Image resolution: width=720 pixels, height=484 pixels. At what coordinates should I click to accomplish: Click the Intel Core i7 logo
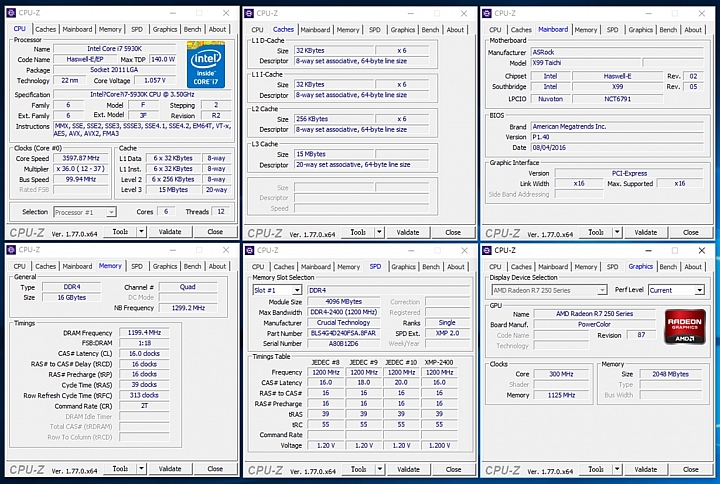coord(205,65)
